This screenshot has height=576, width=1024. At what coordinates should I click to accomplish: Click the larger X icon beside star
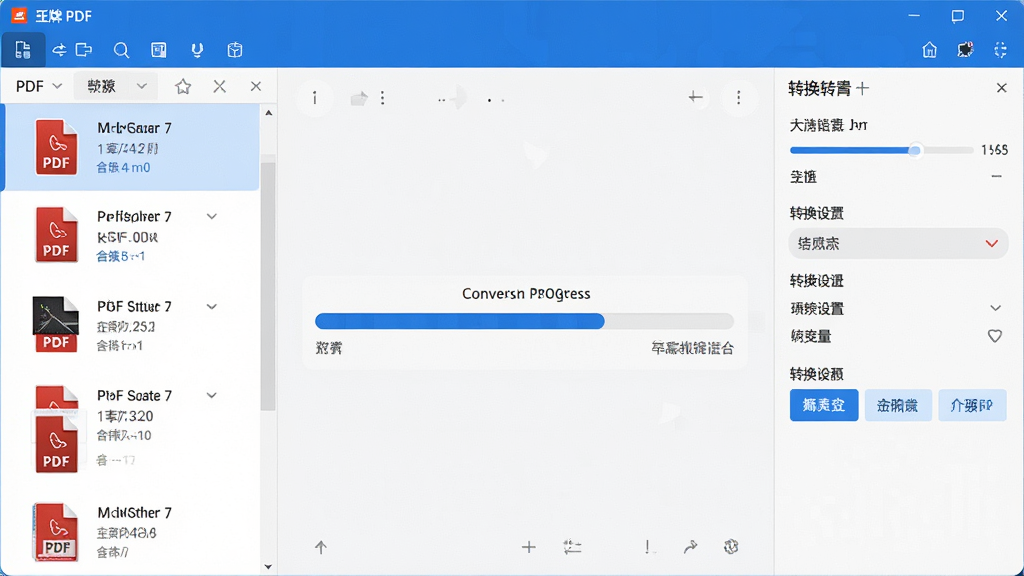(x=219, y=86)
